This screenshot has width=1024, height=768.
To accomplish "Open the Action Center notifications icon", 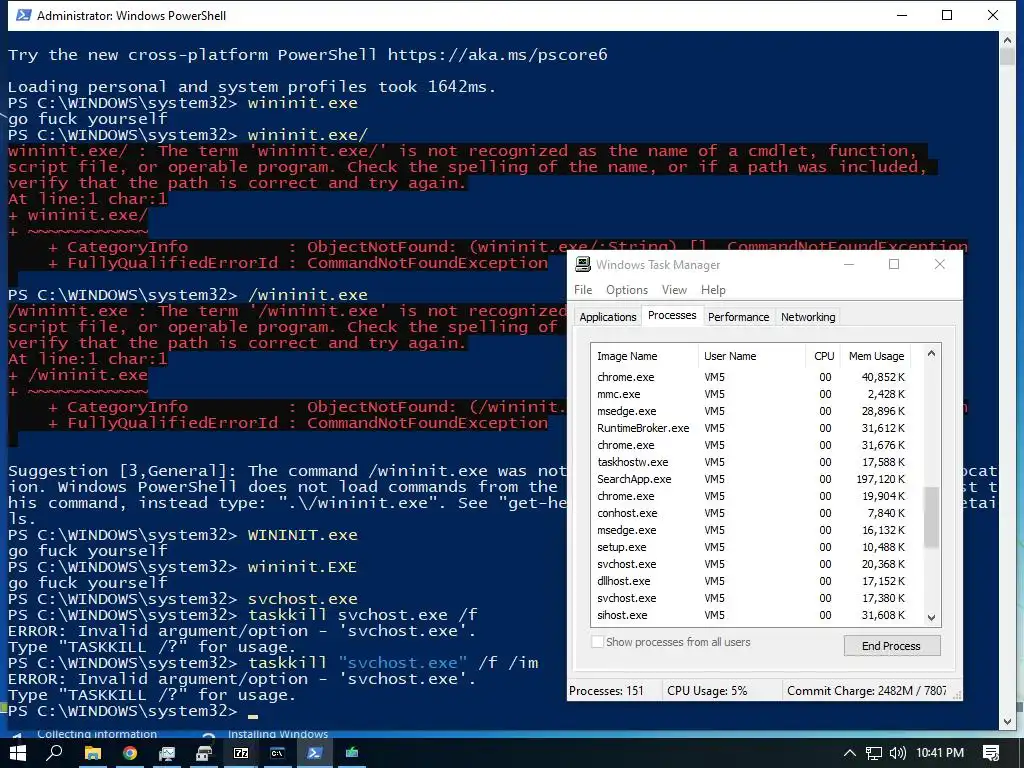I will point(991,753).
